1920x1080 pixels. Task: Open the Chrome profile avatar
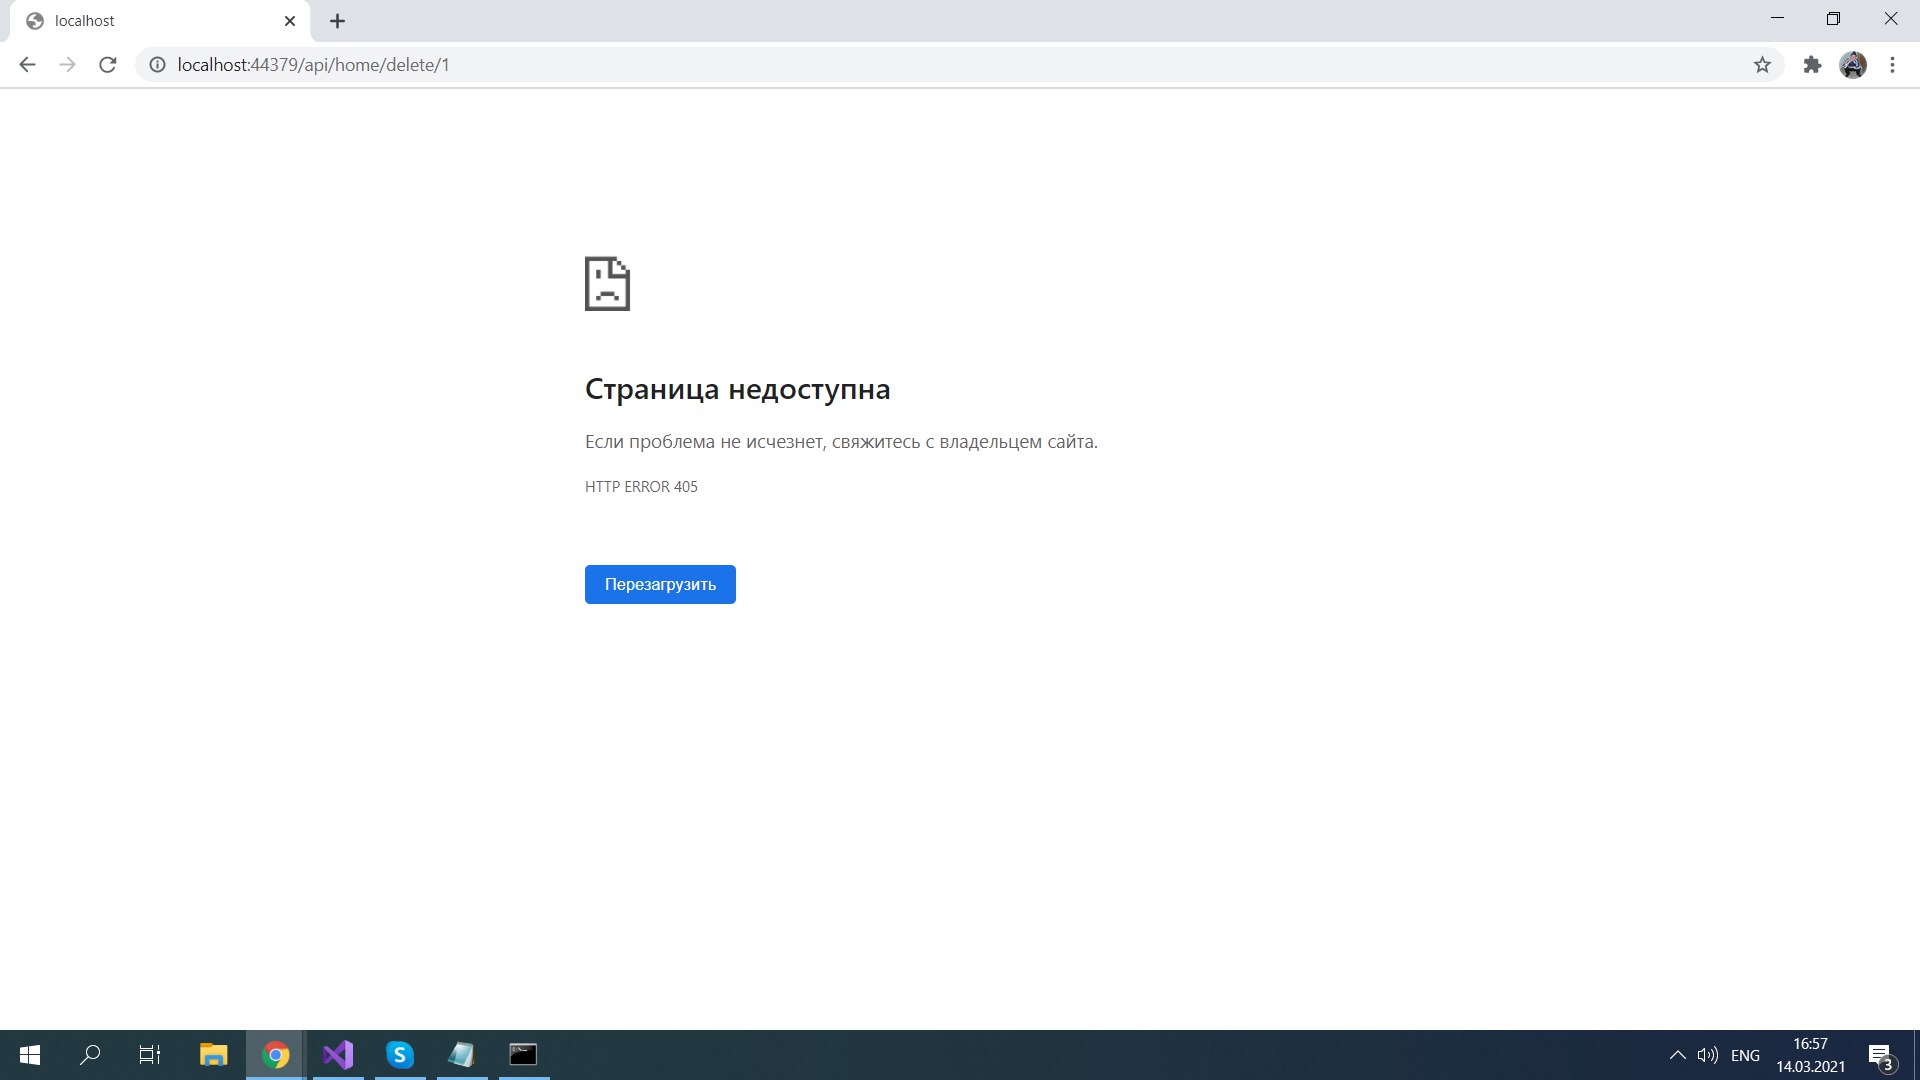coord(1853,65)
